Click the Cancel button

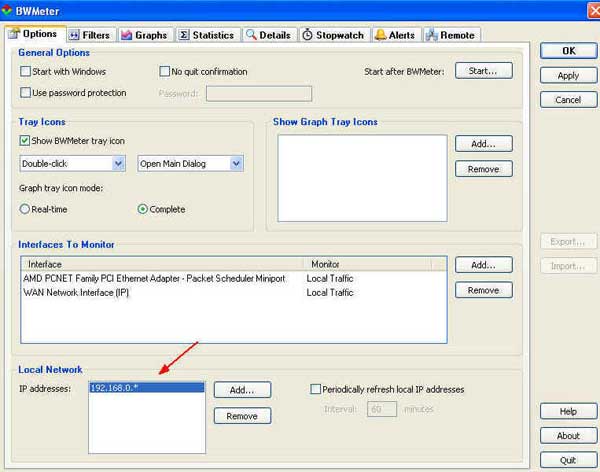(x=569, y=100)
